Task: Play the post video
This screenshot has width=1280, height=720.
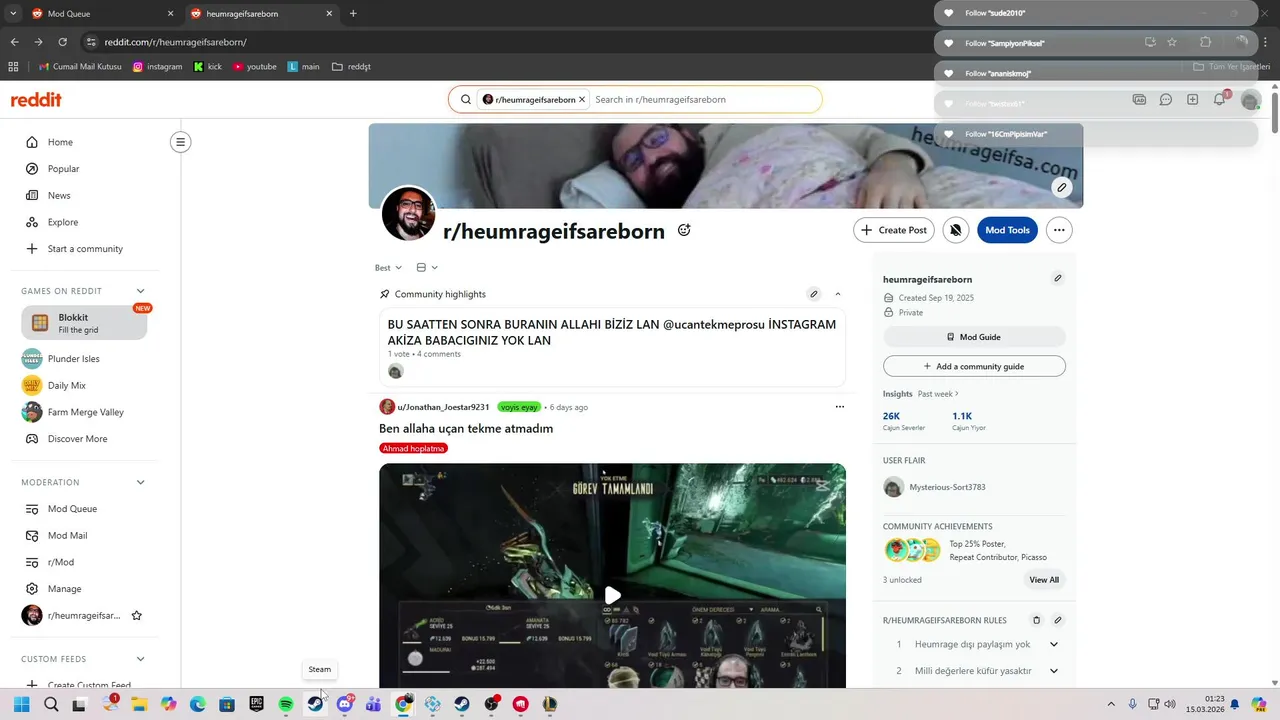Action: click(612, 595)
